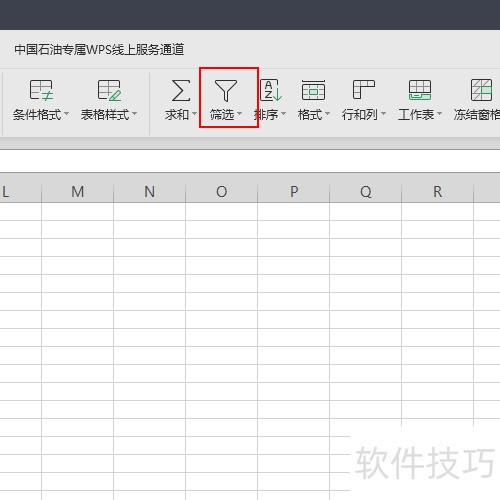Click first empty cell under column P
The width and height of the screenshot is (500, 500).
pos(294,211)
